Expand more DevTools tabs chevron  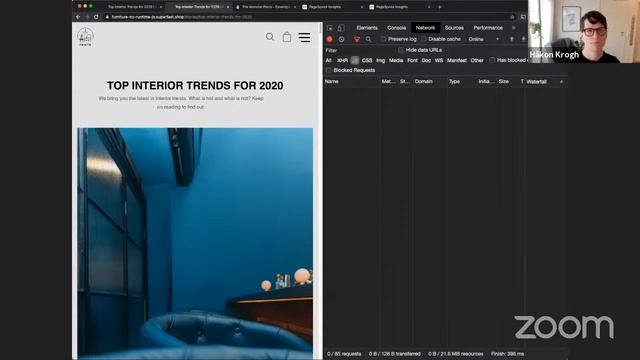click(513, 28)
